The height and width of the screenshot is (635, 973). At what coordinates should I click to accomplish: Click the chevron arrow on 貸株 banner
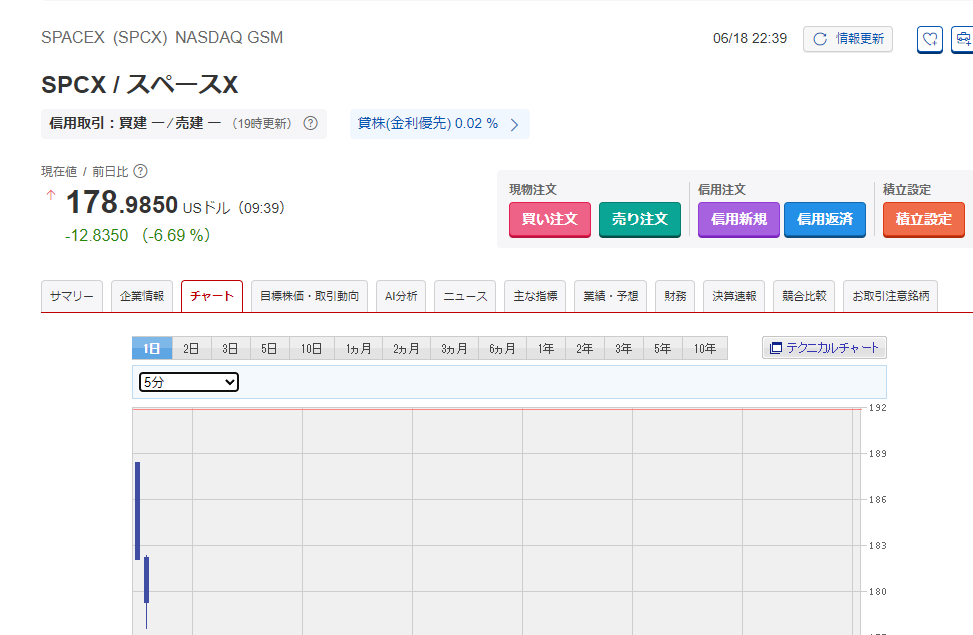(x=514, y=125)
